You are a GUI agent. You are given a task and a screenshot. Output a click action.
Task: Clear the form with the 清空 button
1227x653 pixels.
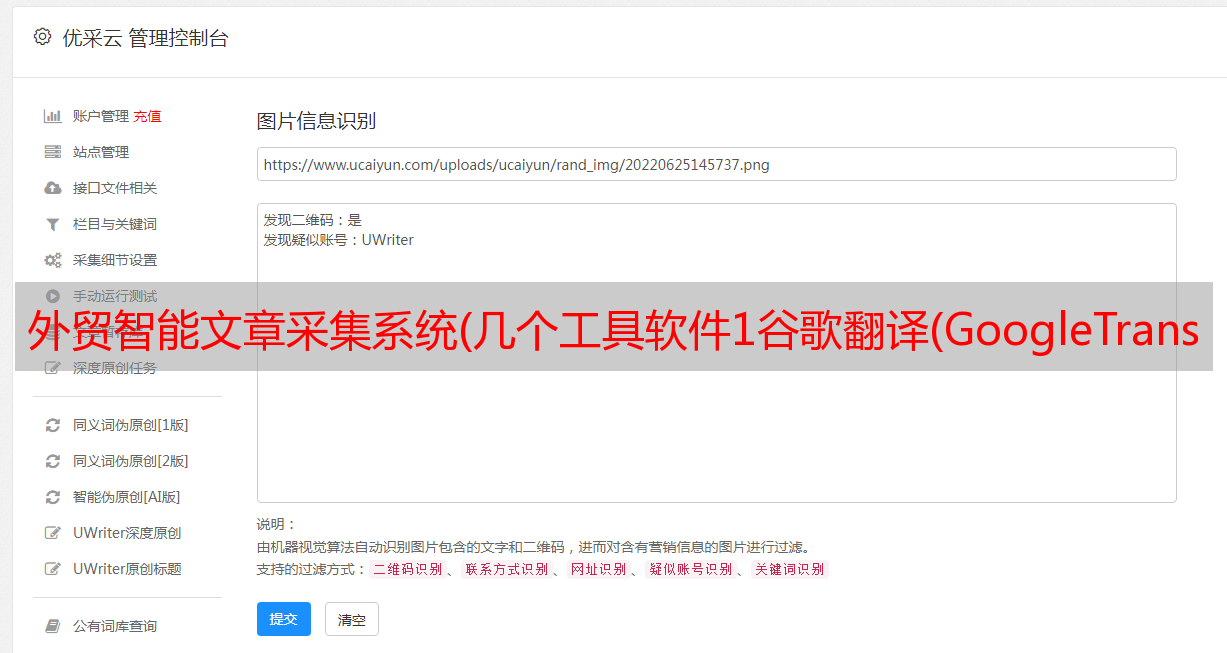point(352,619)
